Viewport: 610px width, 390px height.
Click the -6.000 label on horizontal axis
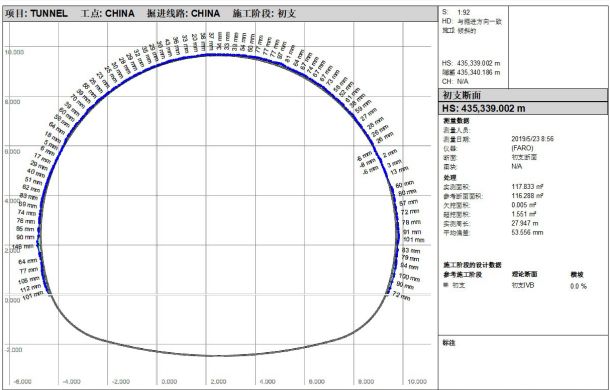click(x=22, y=381)
